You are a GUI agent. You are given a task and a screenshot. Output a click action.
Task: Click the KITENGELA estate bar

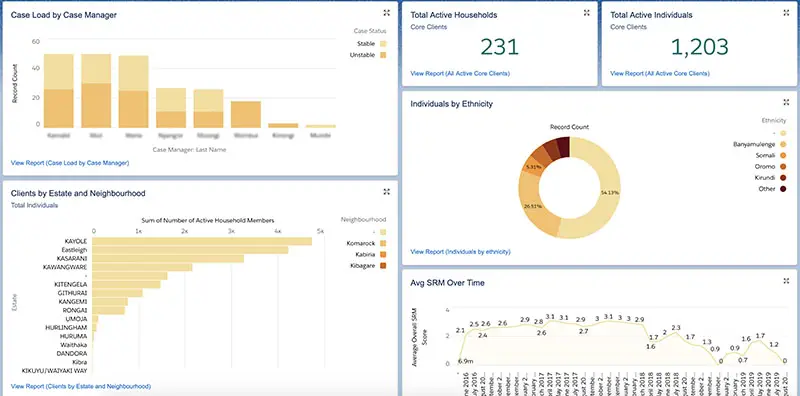(x=126, y=285)
